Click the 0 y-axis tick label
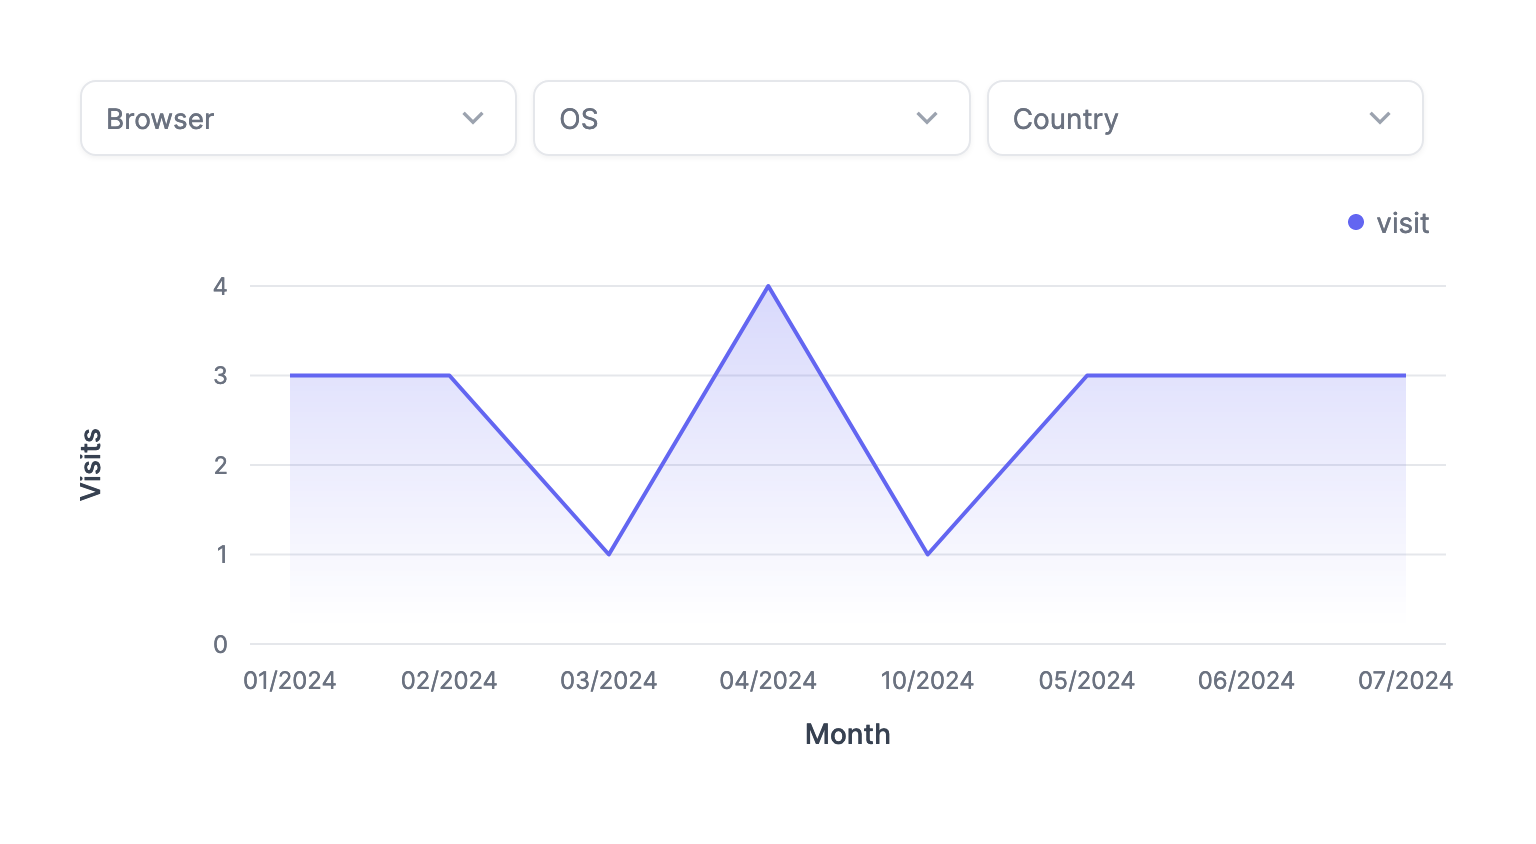The width and height of the screenshot is (1536, 844). [x=220, y=645]
